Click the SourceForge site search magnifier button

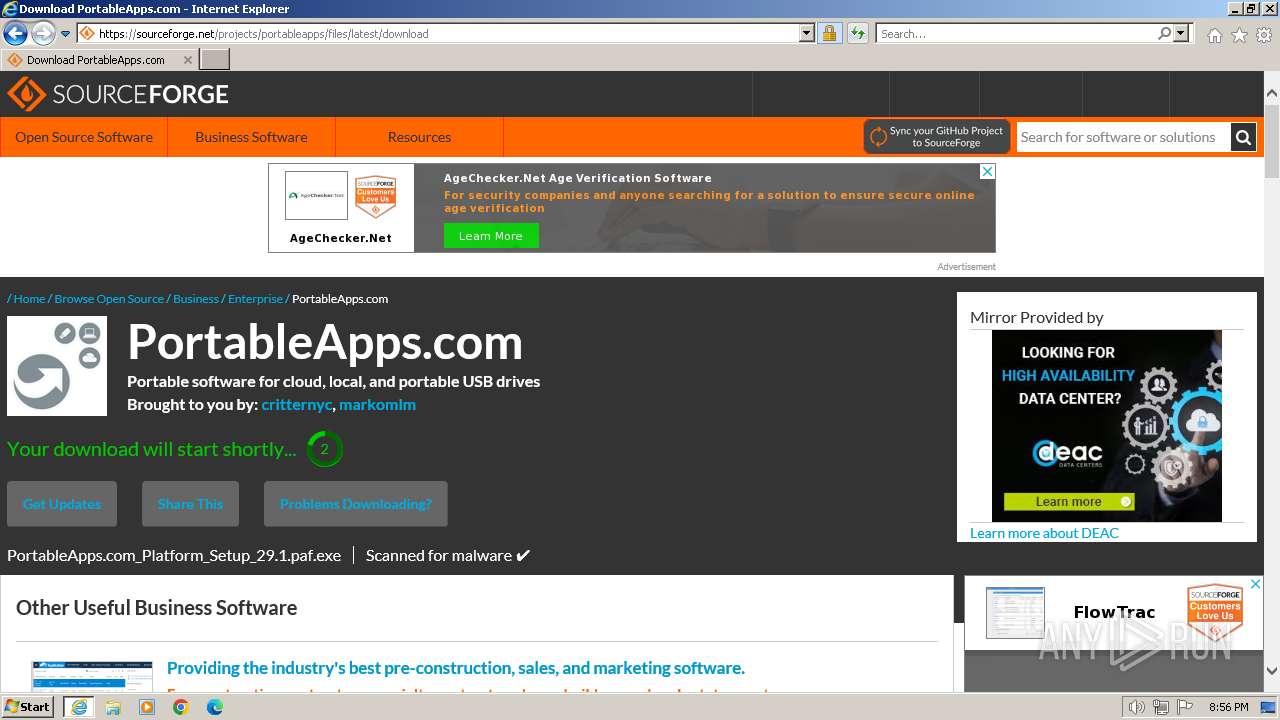click(1243, 137)
